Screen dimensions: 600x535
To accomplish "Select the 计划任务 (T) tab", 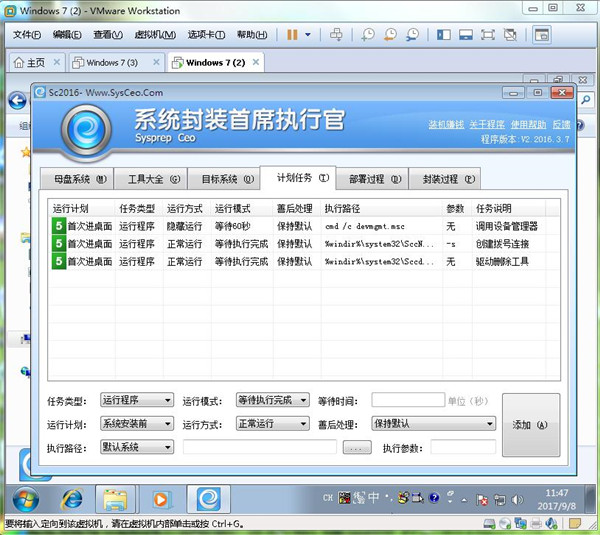I will [298, 178].
